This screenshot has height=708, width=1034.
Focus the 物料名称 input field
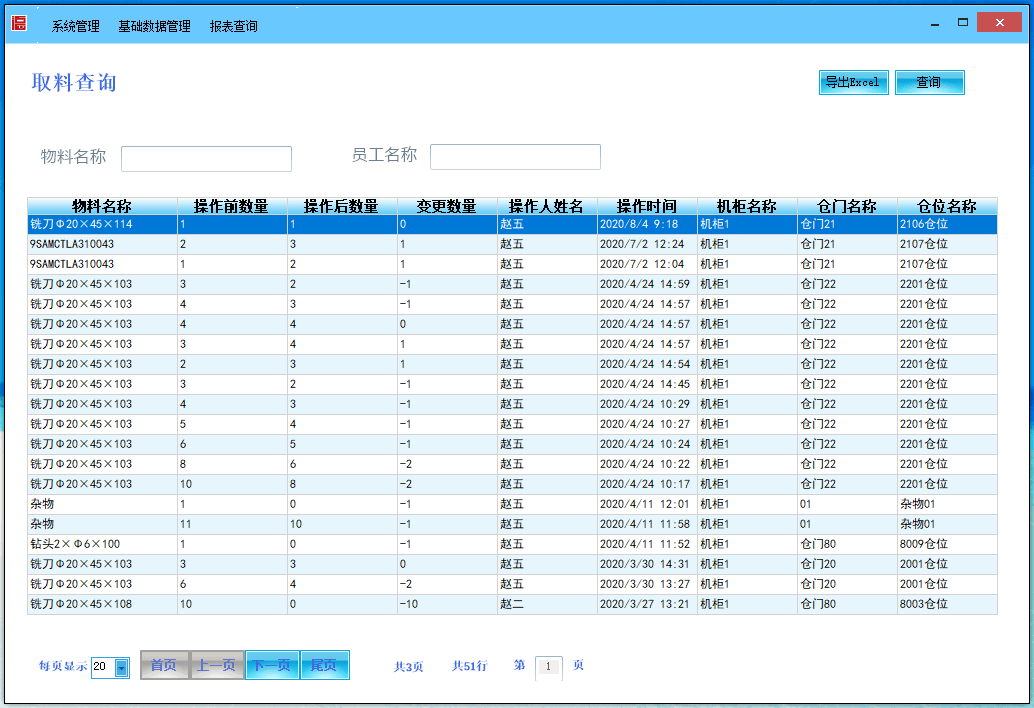click(x=206, y=159)
